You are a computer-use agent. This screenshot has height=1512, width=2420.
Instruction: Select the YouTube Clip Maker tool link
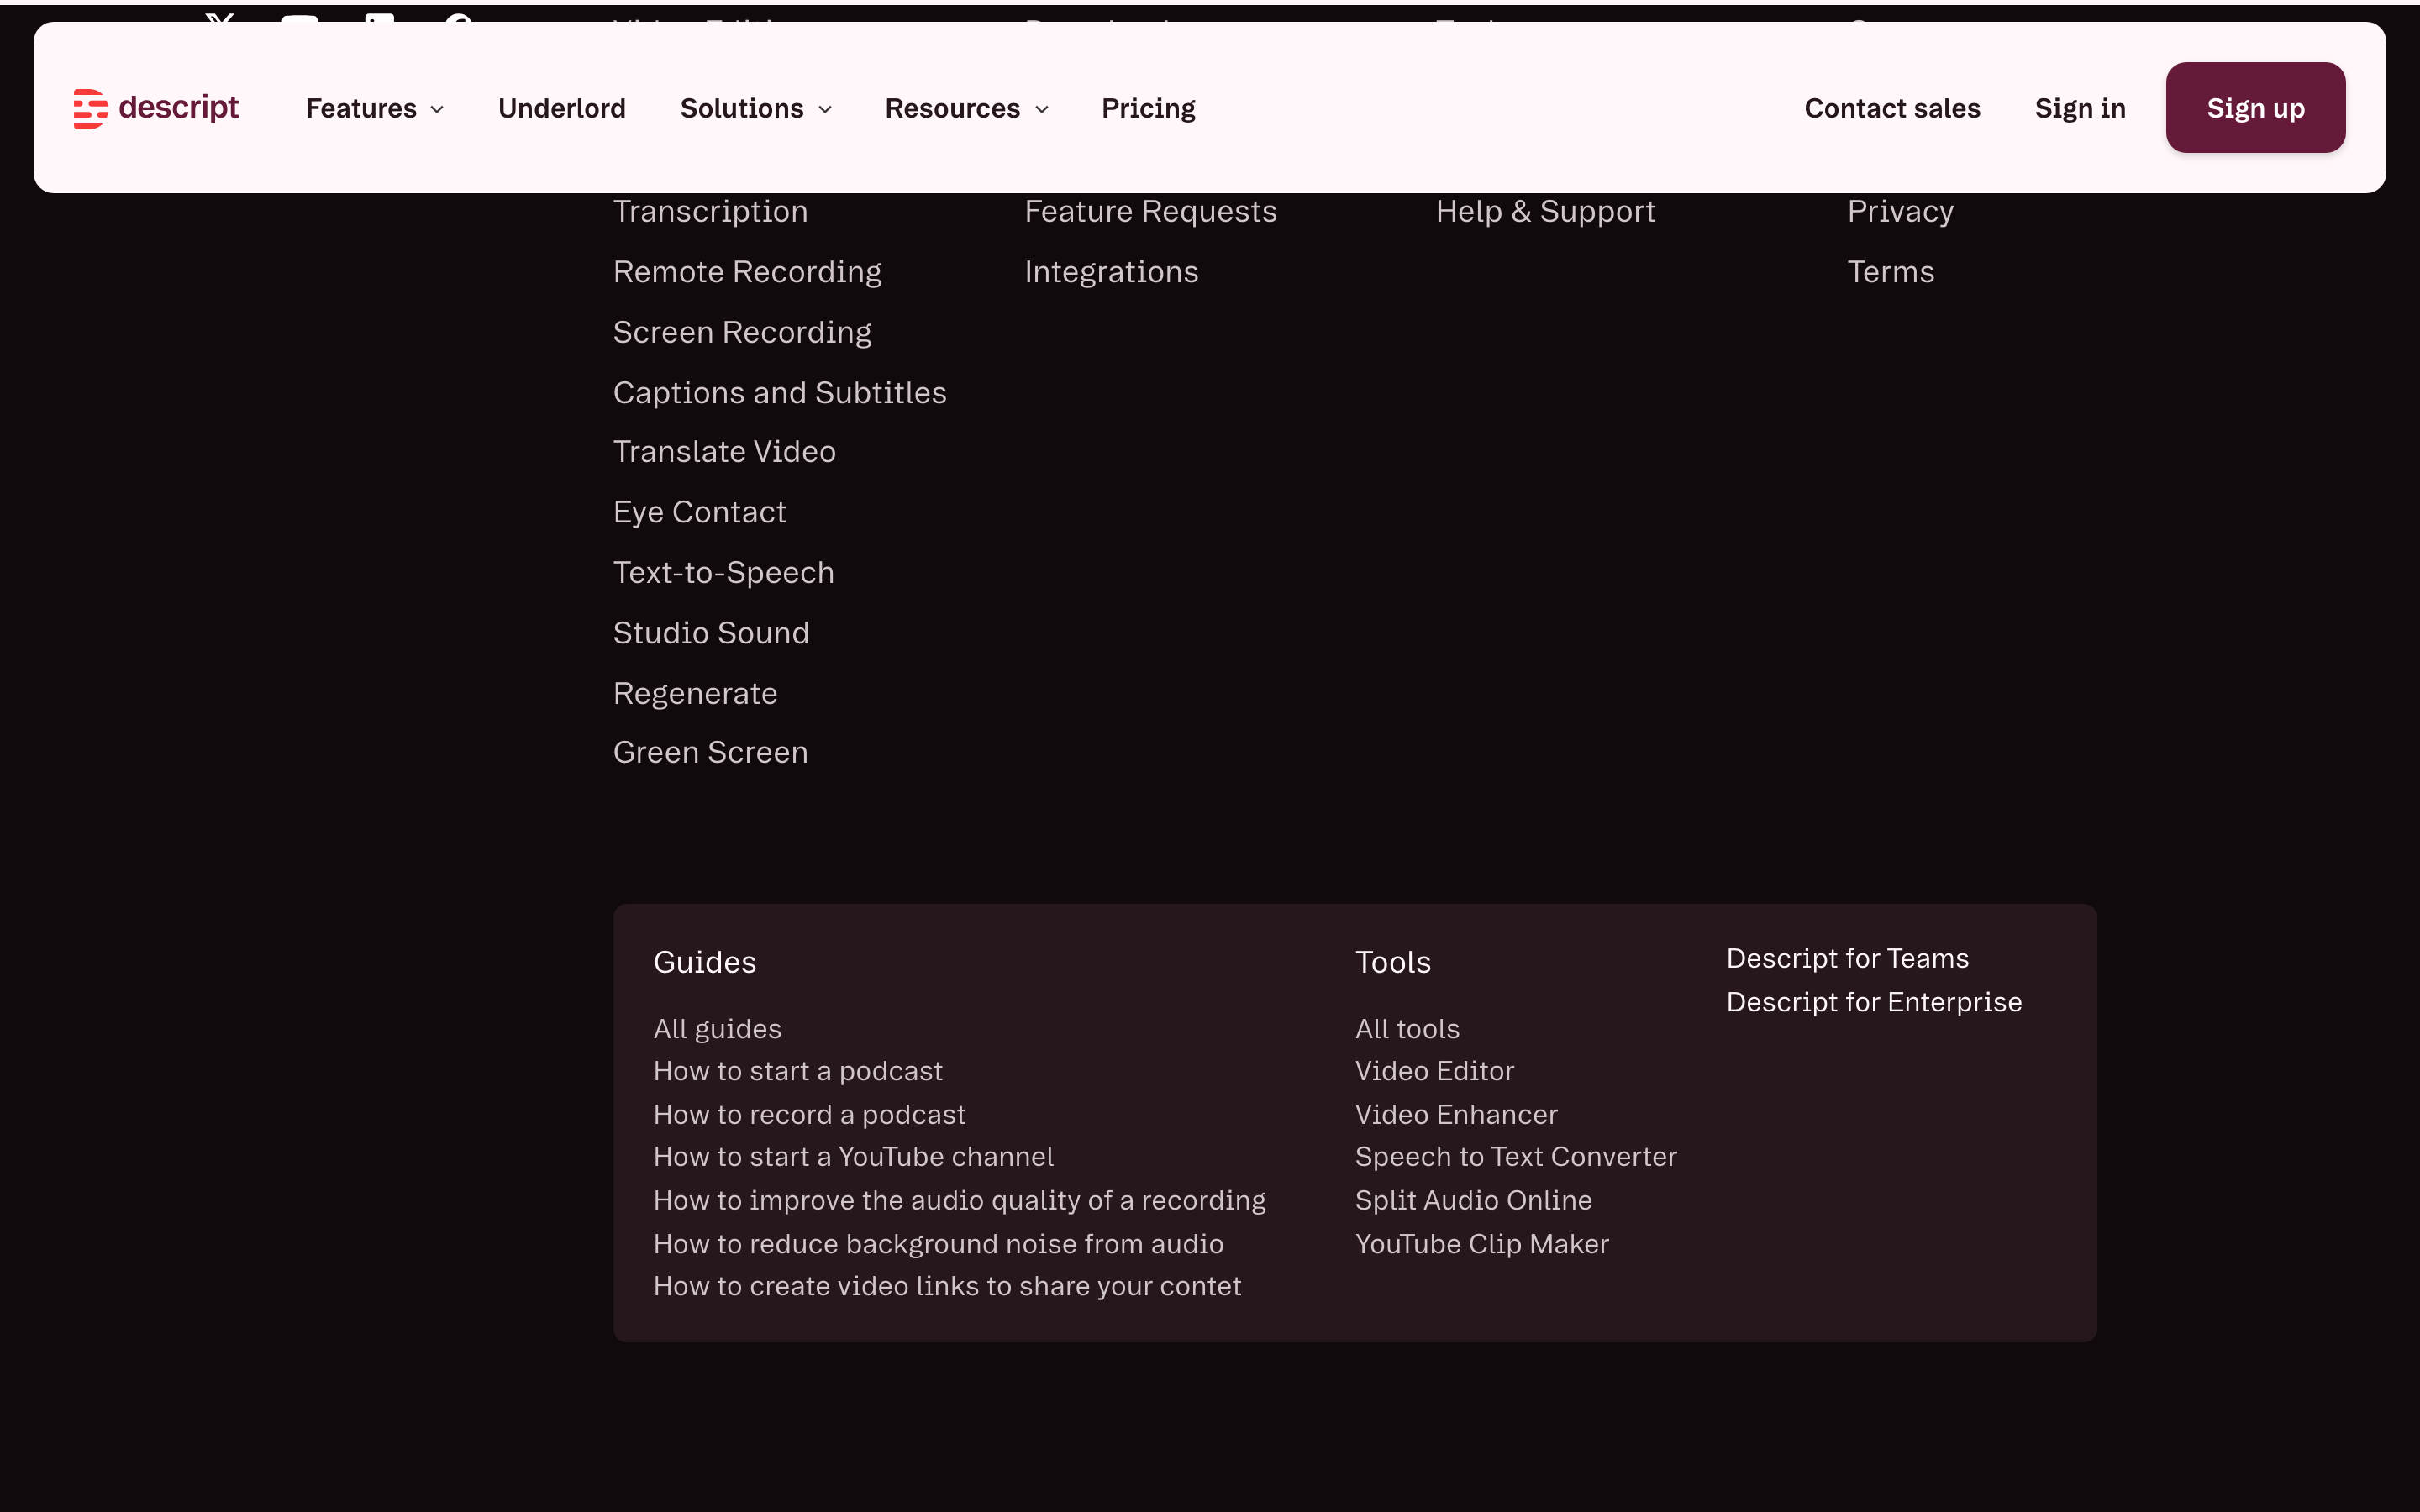(x=1481, y=1244)
